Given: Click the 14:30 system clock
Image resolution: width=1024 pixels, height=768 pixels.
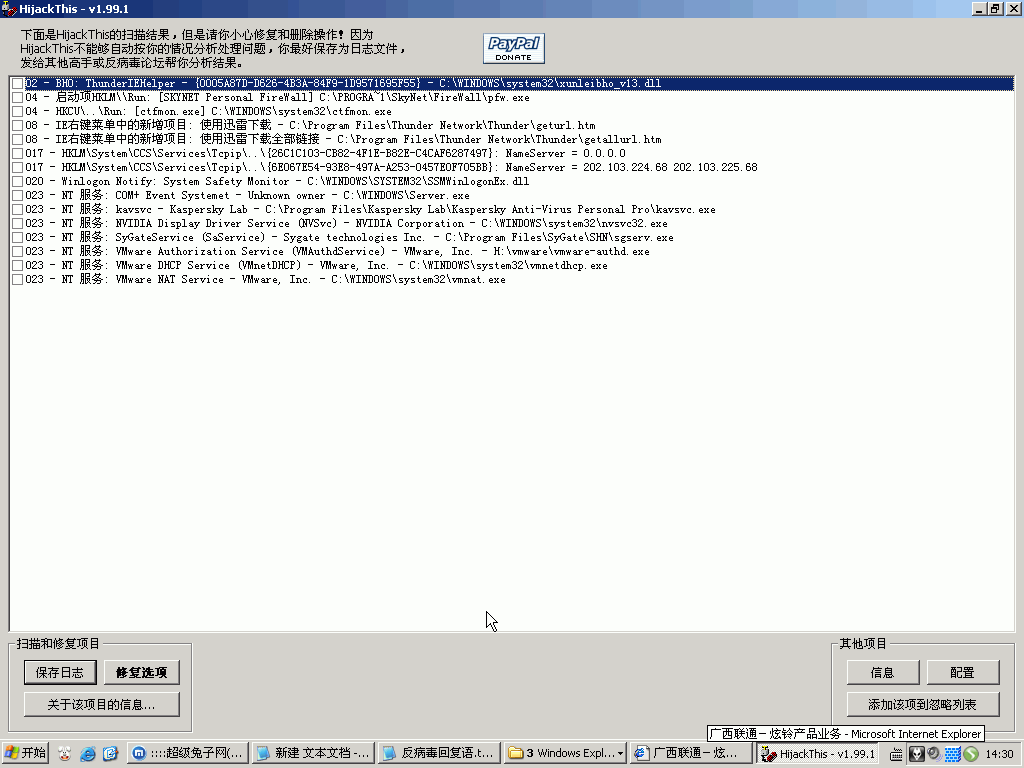Looking at the screenshot, I should [999, 754].
